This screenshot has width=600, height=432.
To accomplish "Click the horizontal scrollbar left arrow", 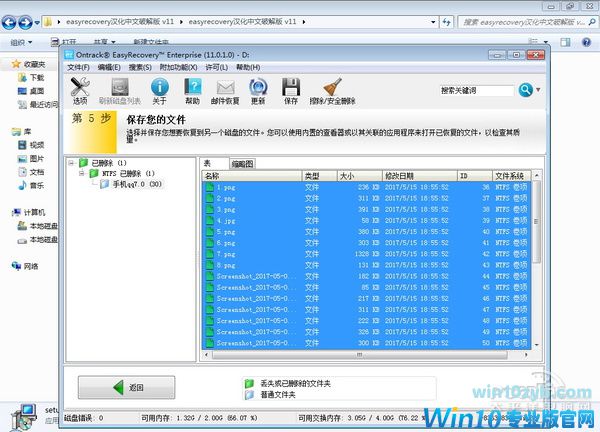I will (207, 355).
